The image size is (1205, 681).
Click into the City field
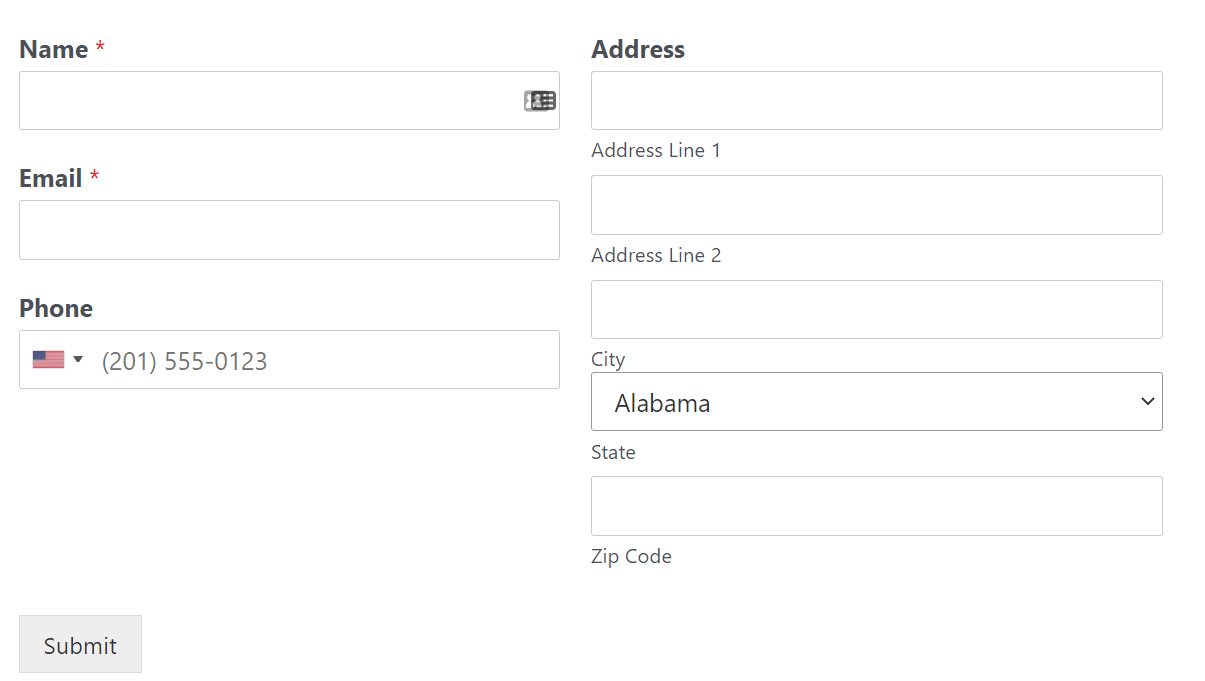click(876, 309)
